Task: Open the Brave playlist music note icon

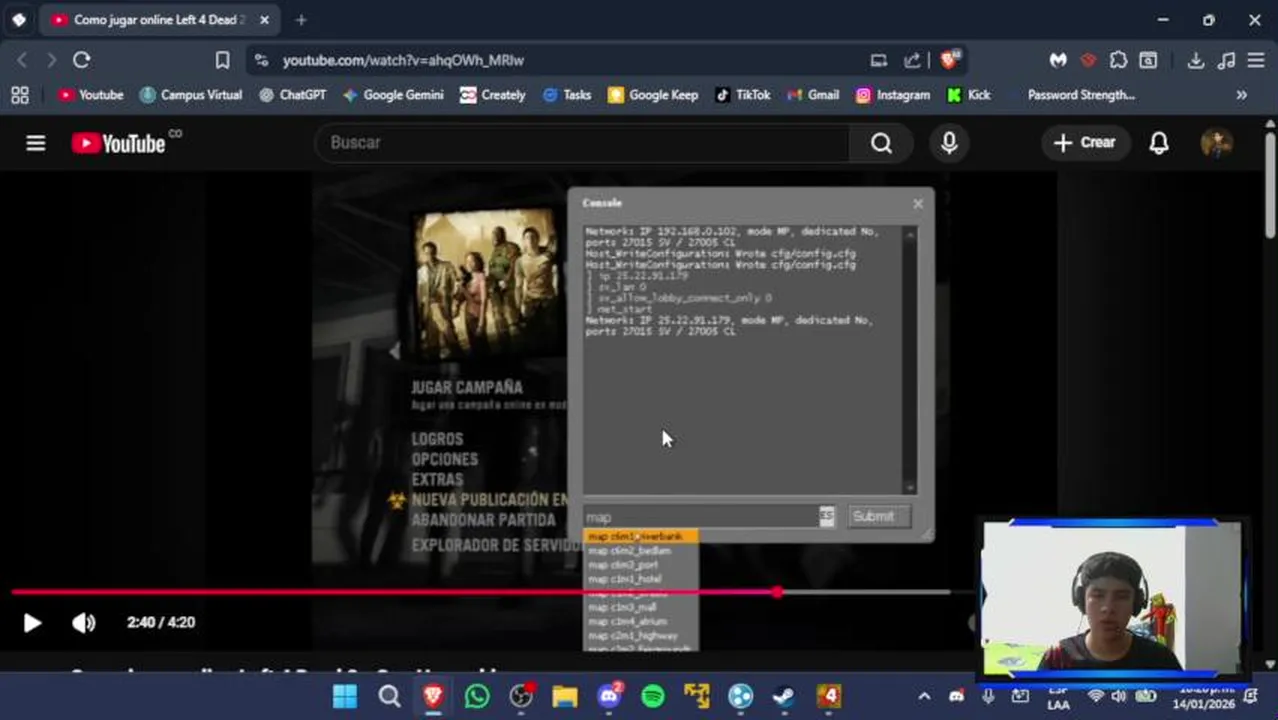Action: [x=1226, y=60]
